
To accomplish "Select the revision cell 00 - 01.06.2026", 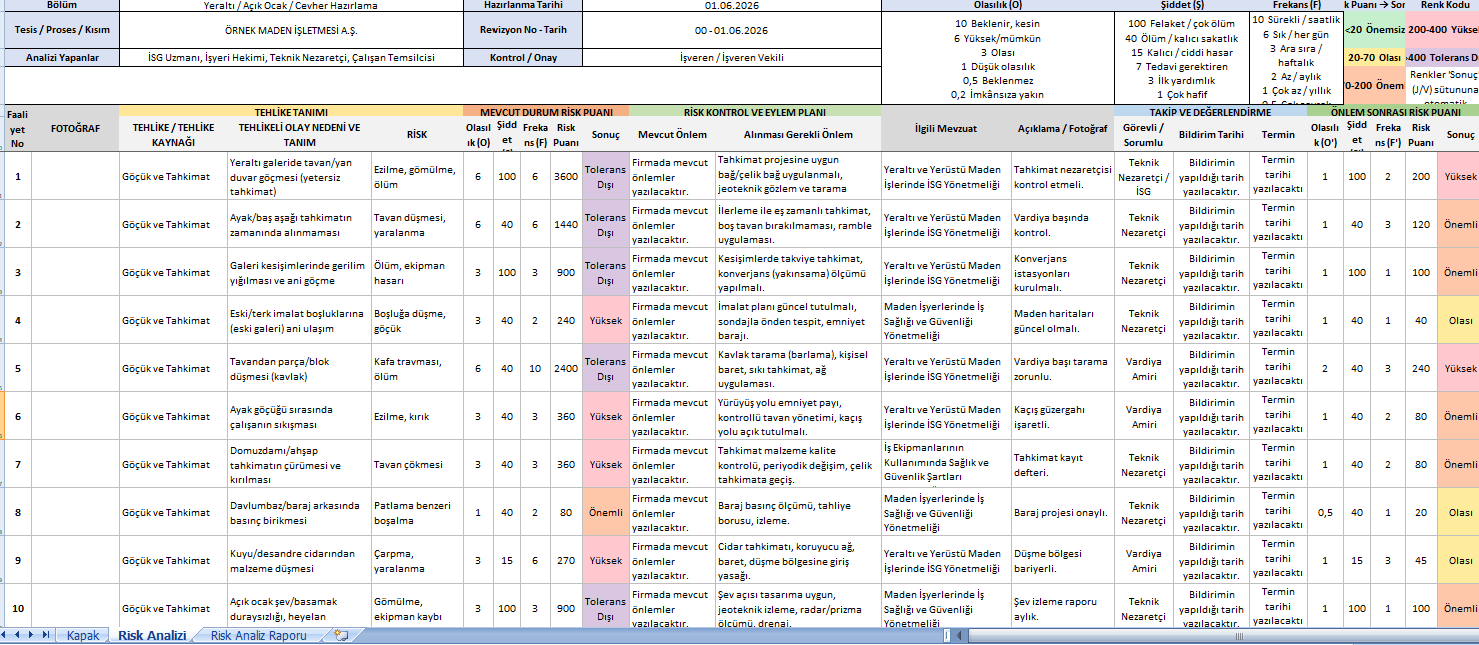I will point(731,29).
